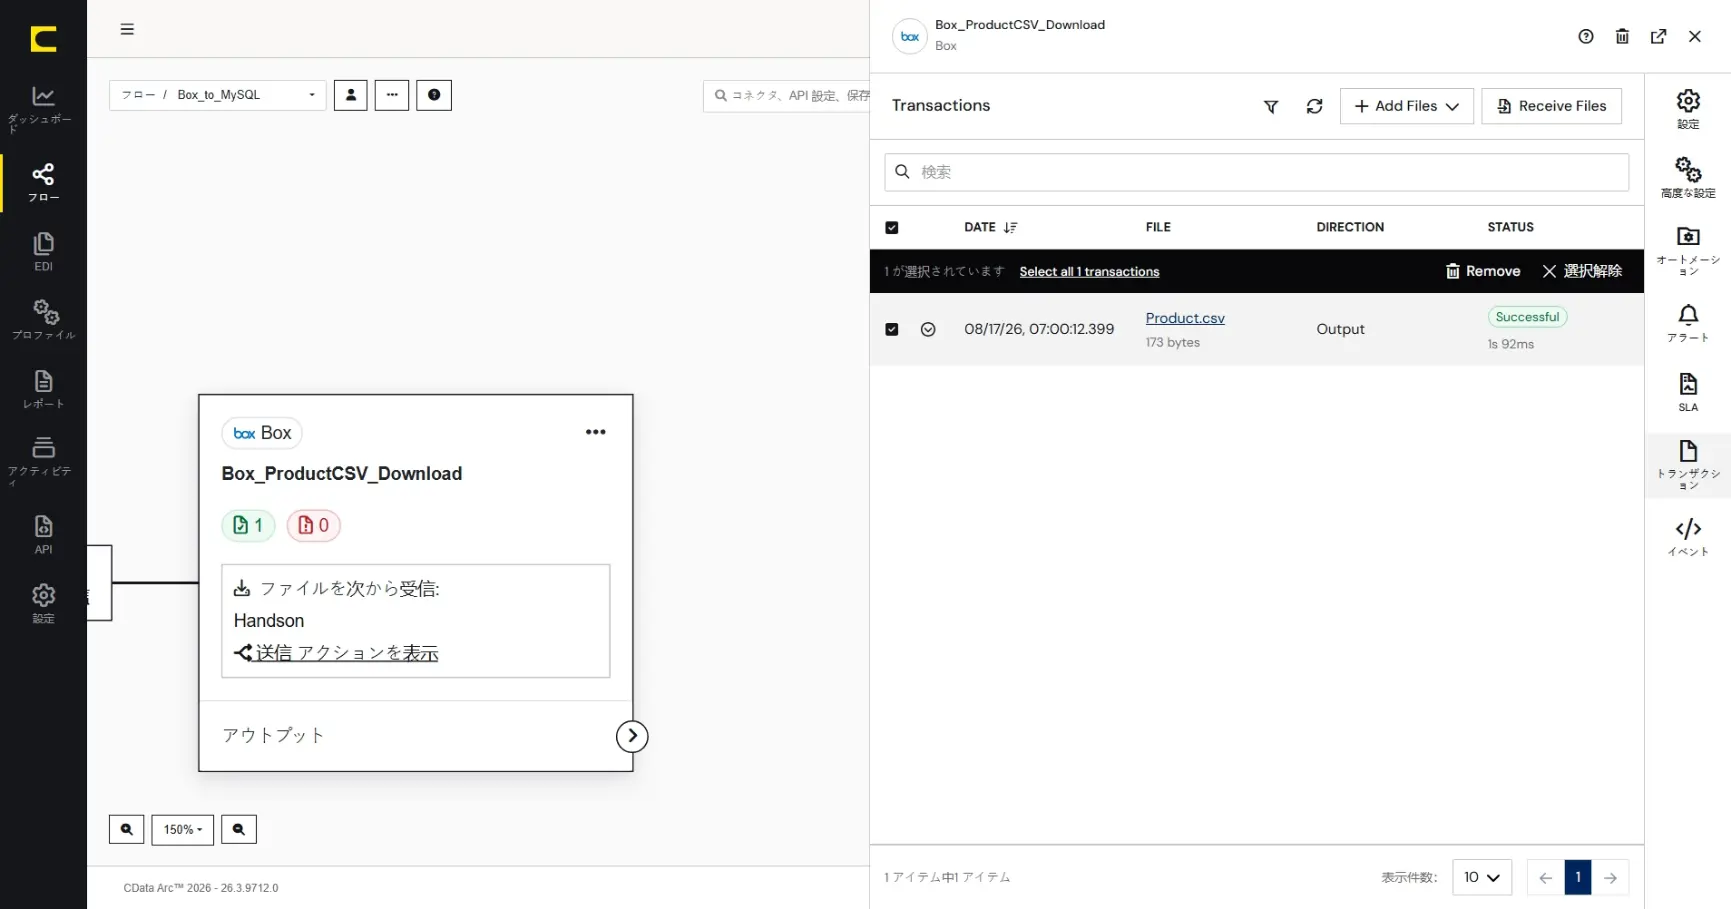Switch to the Events tab

pyautogui.click(x=1688, y=537)
